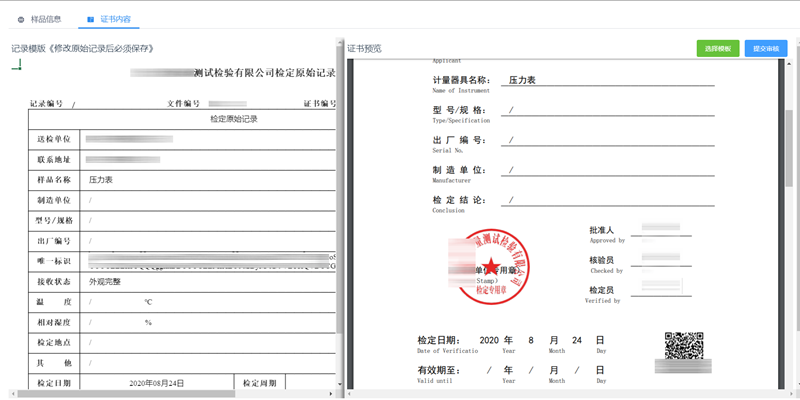
Task: Click the 检定结论 line in the certificate
Action: (x=608, y=200)
